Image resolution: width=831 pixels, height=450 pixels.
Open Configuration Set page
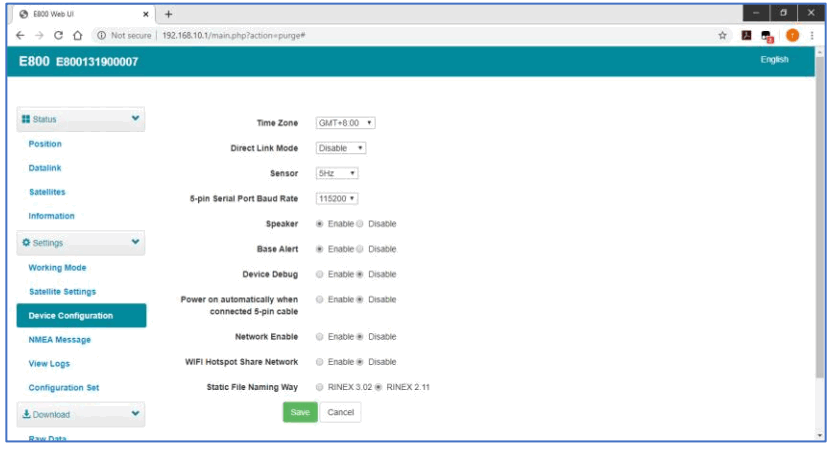pos(64,387)
